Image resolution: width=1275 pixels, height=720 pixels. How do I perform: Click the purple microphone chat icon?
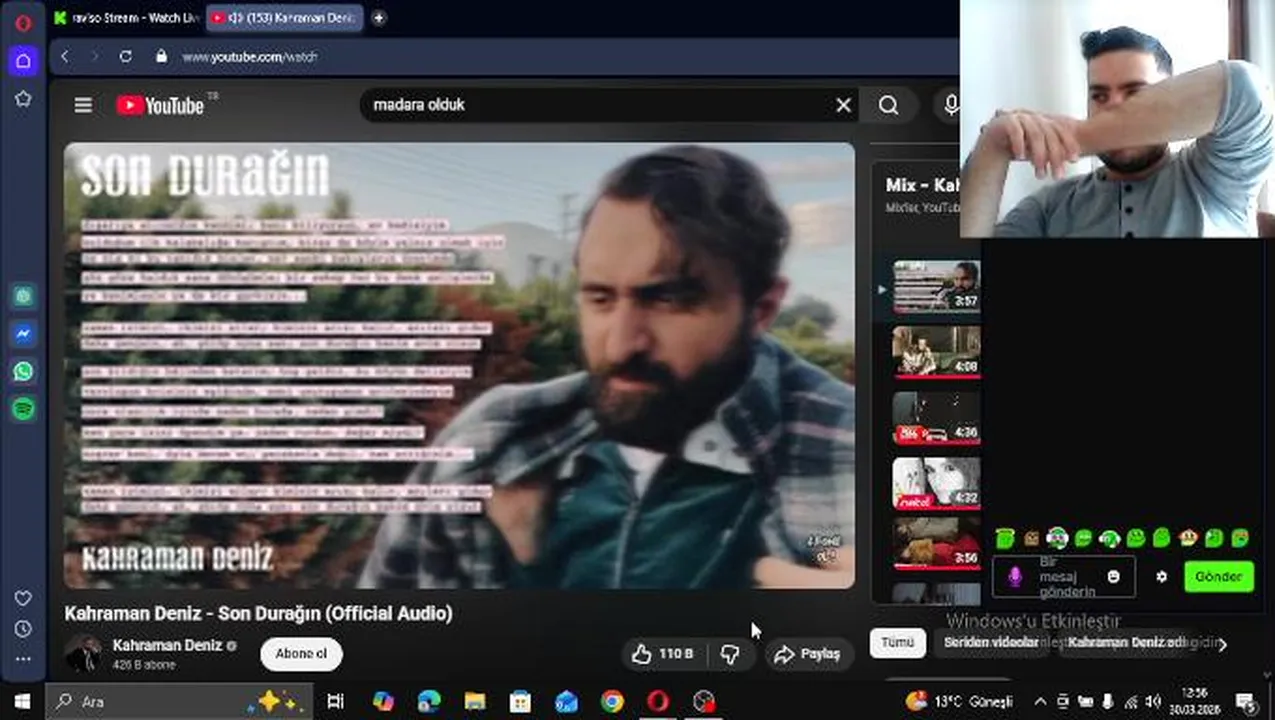point(1014,577)
